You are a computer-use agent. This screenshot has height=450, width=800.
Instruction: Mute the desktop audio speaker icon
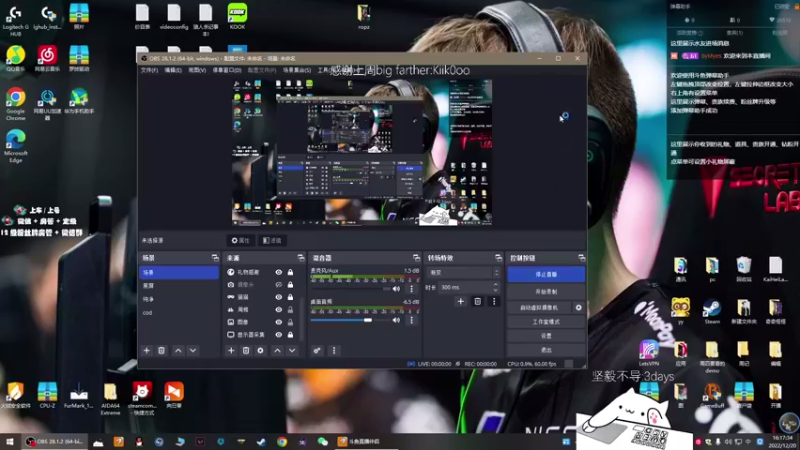[396, 320]
